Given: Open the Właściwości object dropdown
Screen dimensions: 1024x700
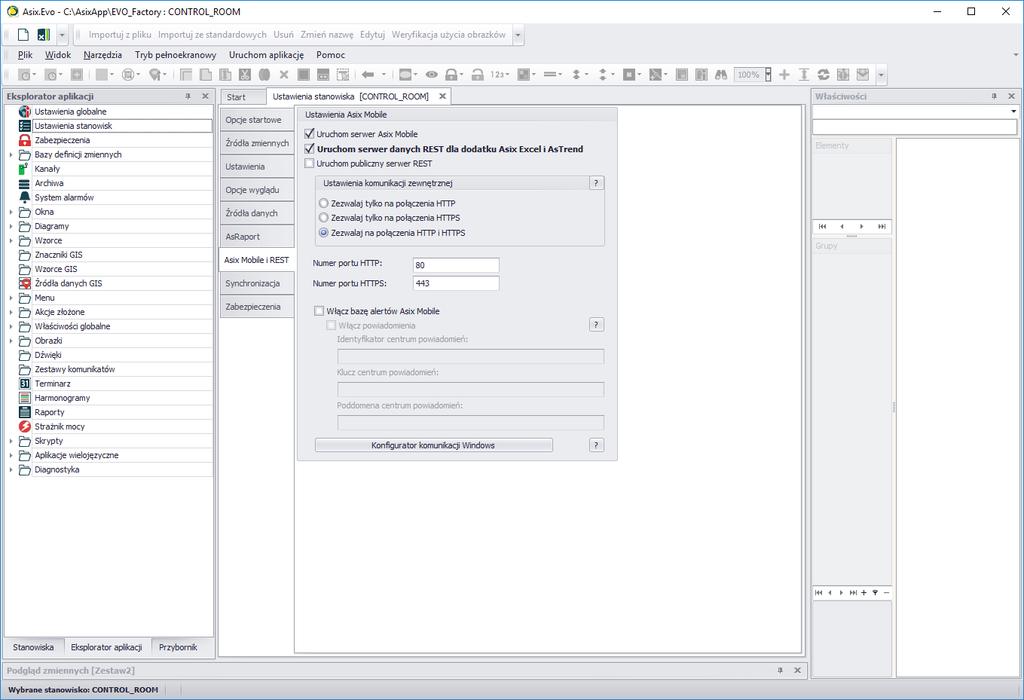Looking at the screenshot, I should pyautogui.click(x=1014, y=112).
